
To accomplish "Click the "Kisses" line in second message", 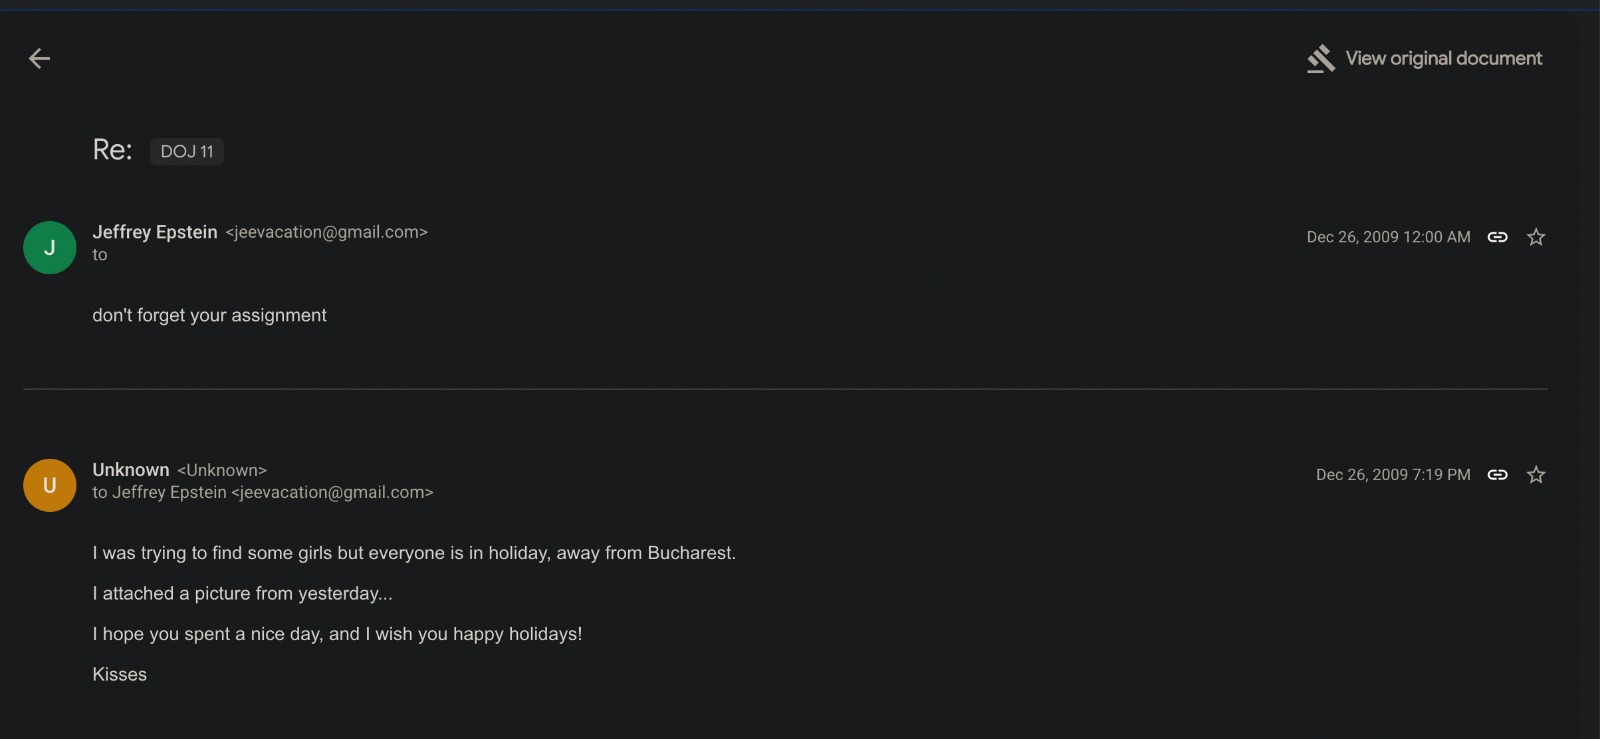I will [120, 674].
